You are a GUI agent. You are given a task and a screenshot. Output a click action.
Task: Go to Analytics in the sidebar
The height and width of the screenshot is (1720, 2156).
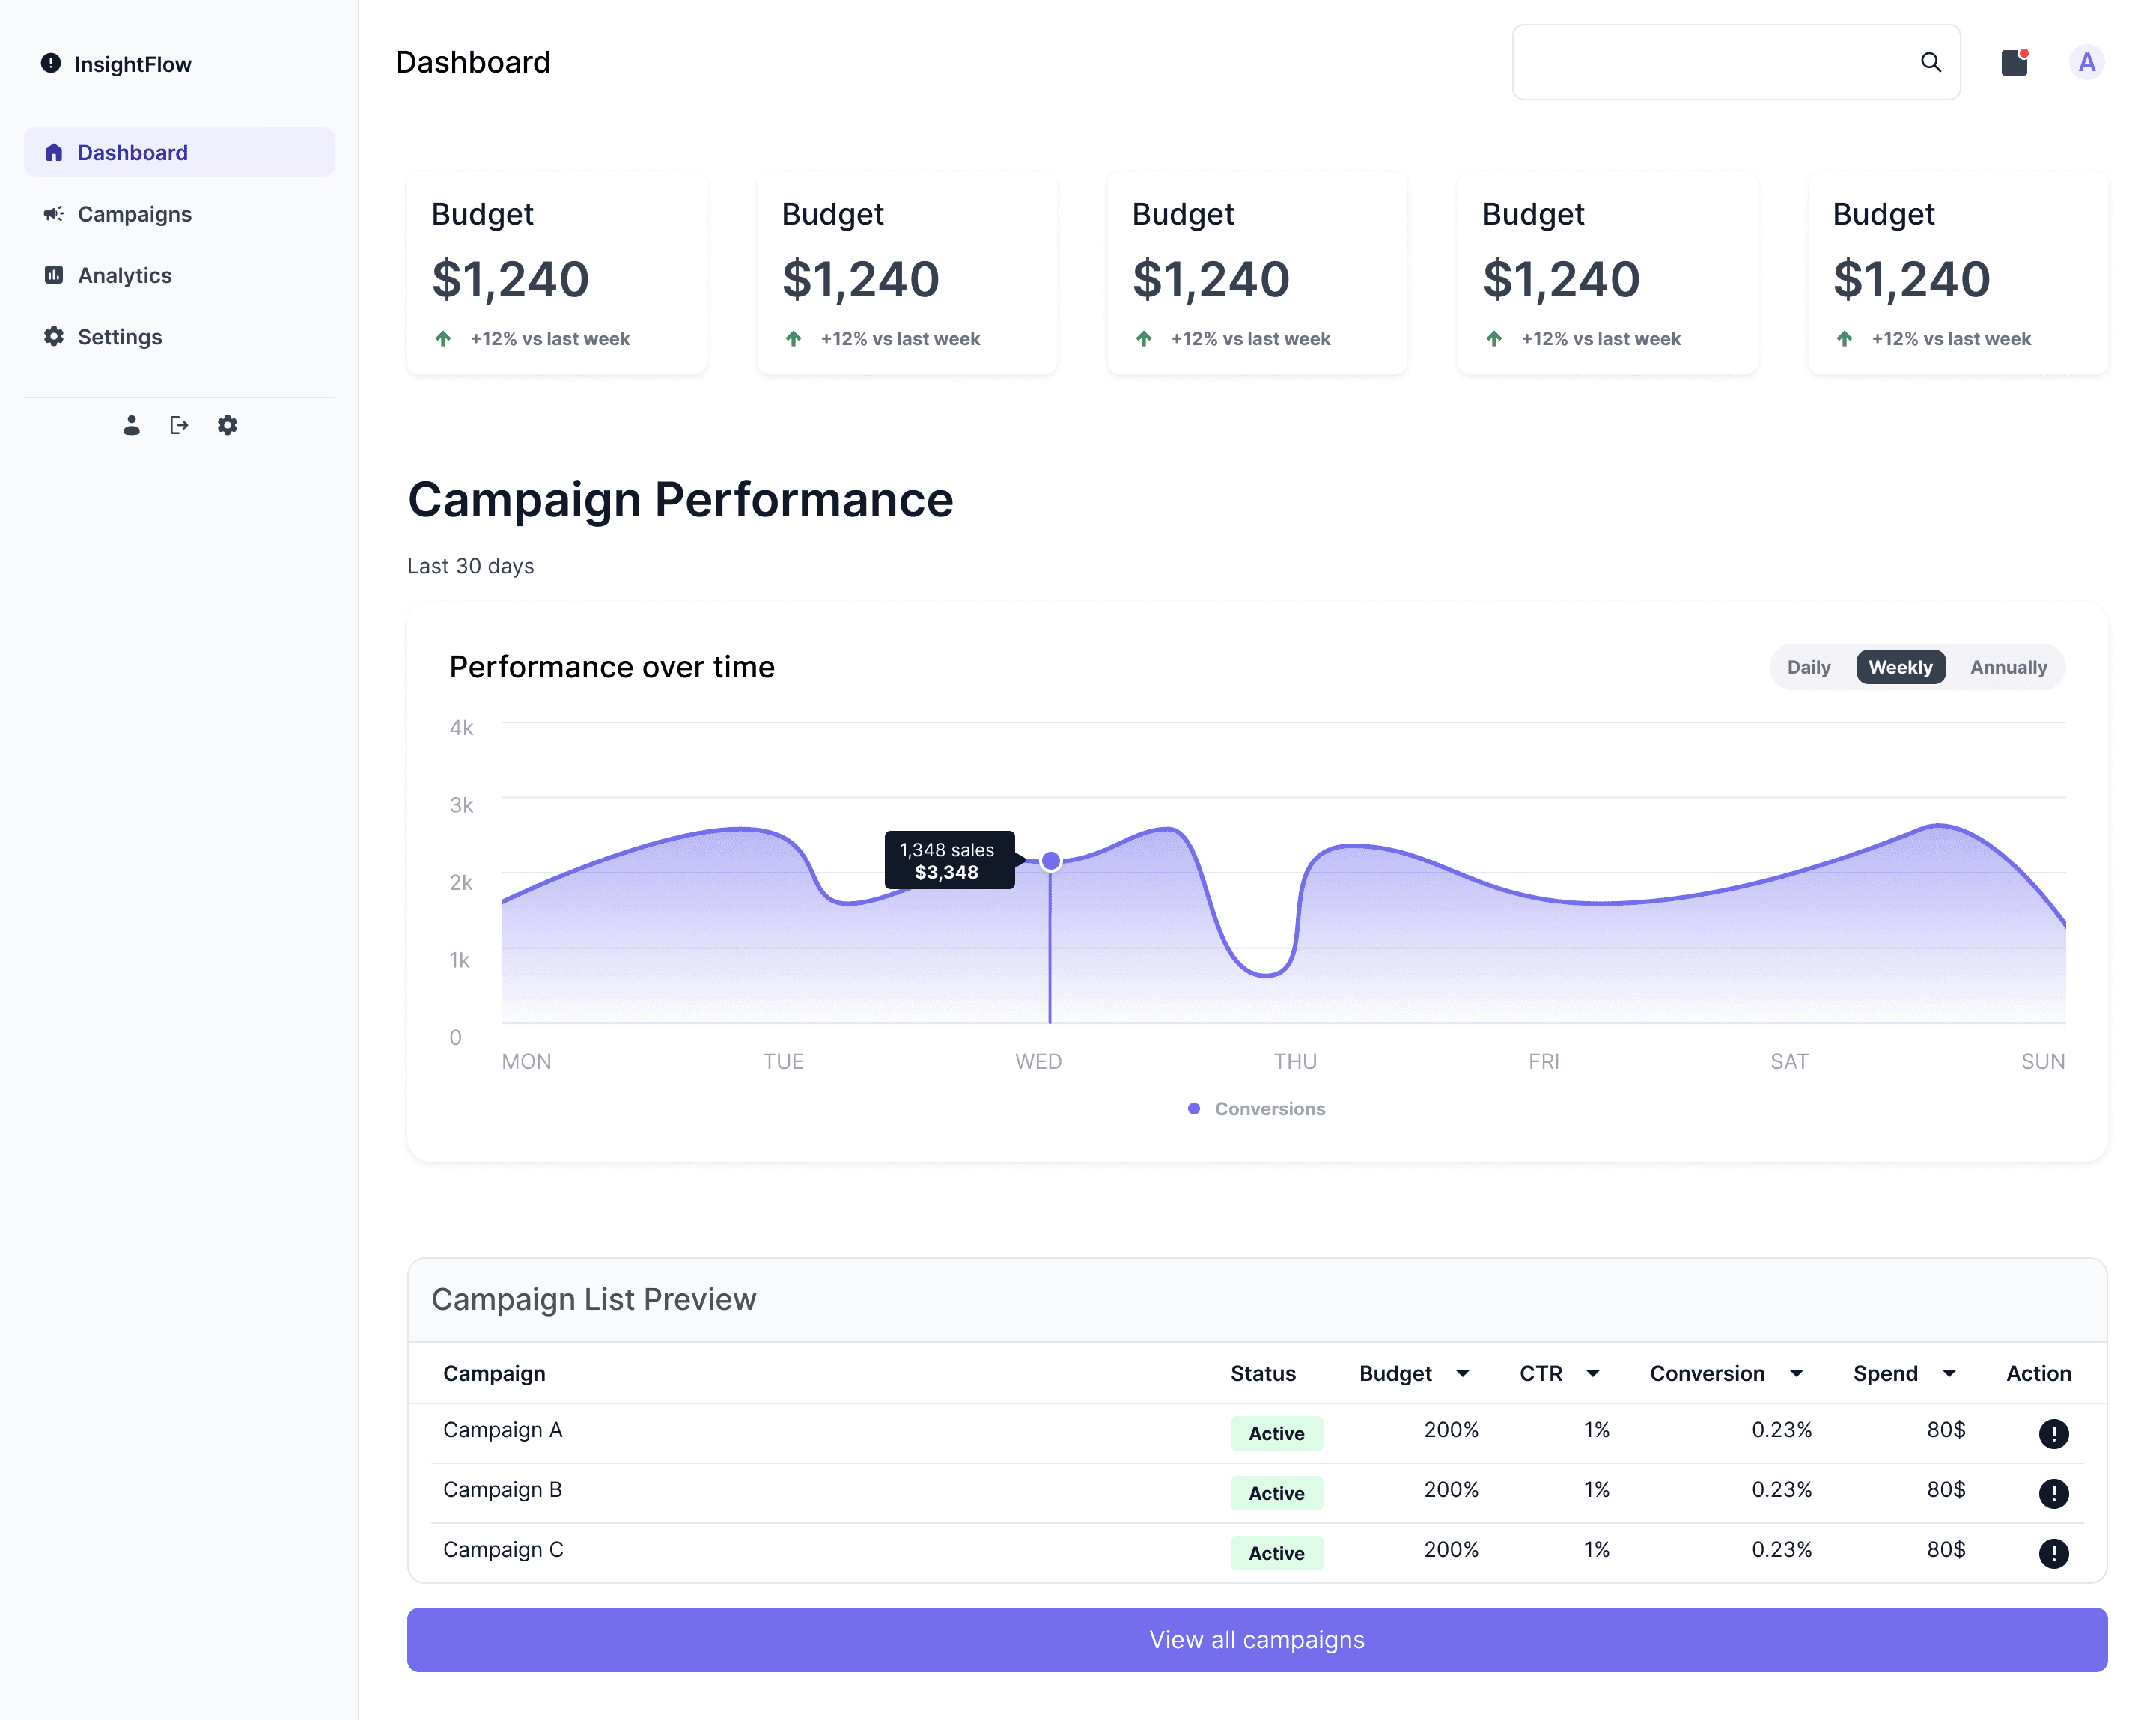[124, 275]
